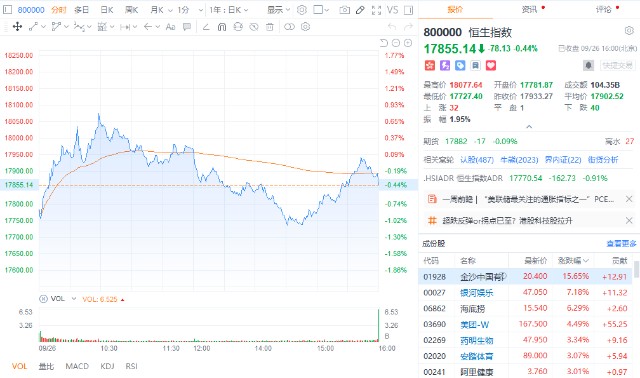Open the 显示 display dropdown
640x378 pixels.
[x=278, y=10]
